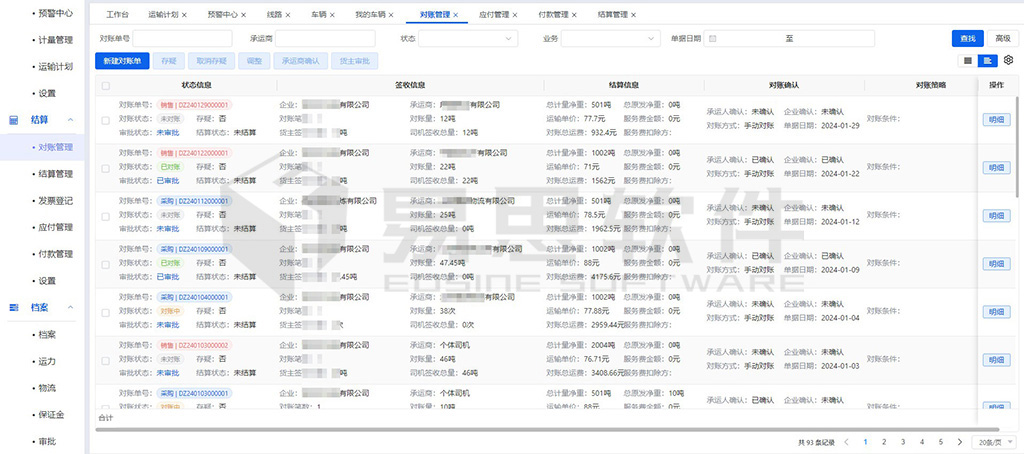Screen dimensions: 1024x454
Task: Open the 状态 filter dropdown
Action: [467, 38]
